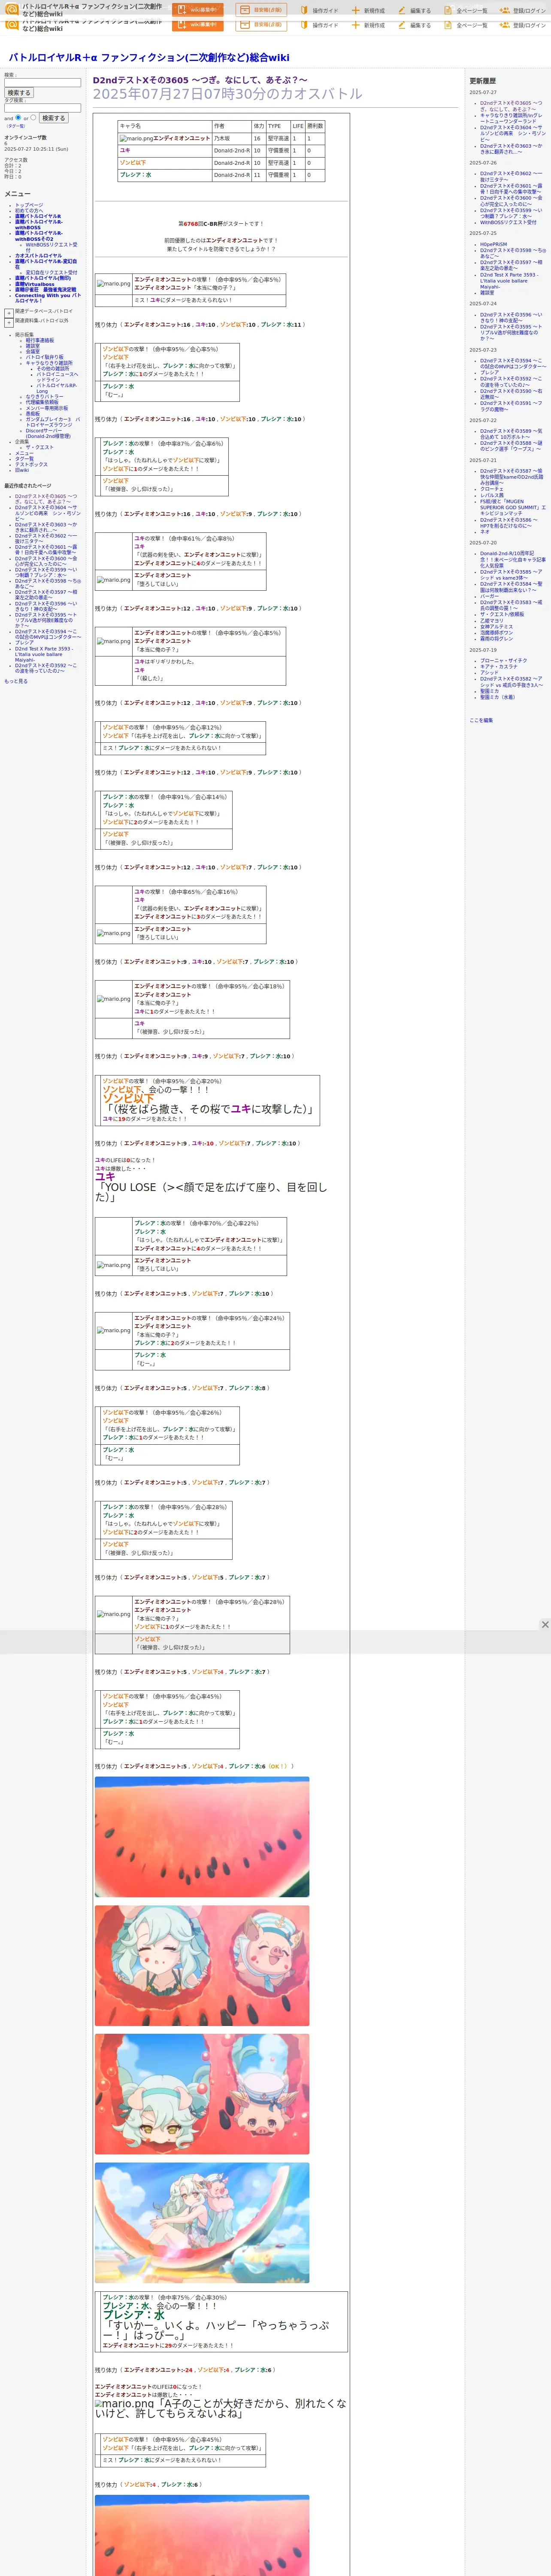551x2576 pixels.
Task: Click the watermelon slice close-up image
Action: [202, 1837]
